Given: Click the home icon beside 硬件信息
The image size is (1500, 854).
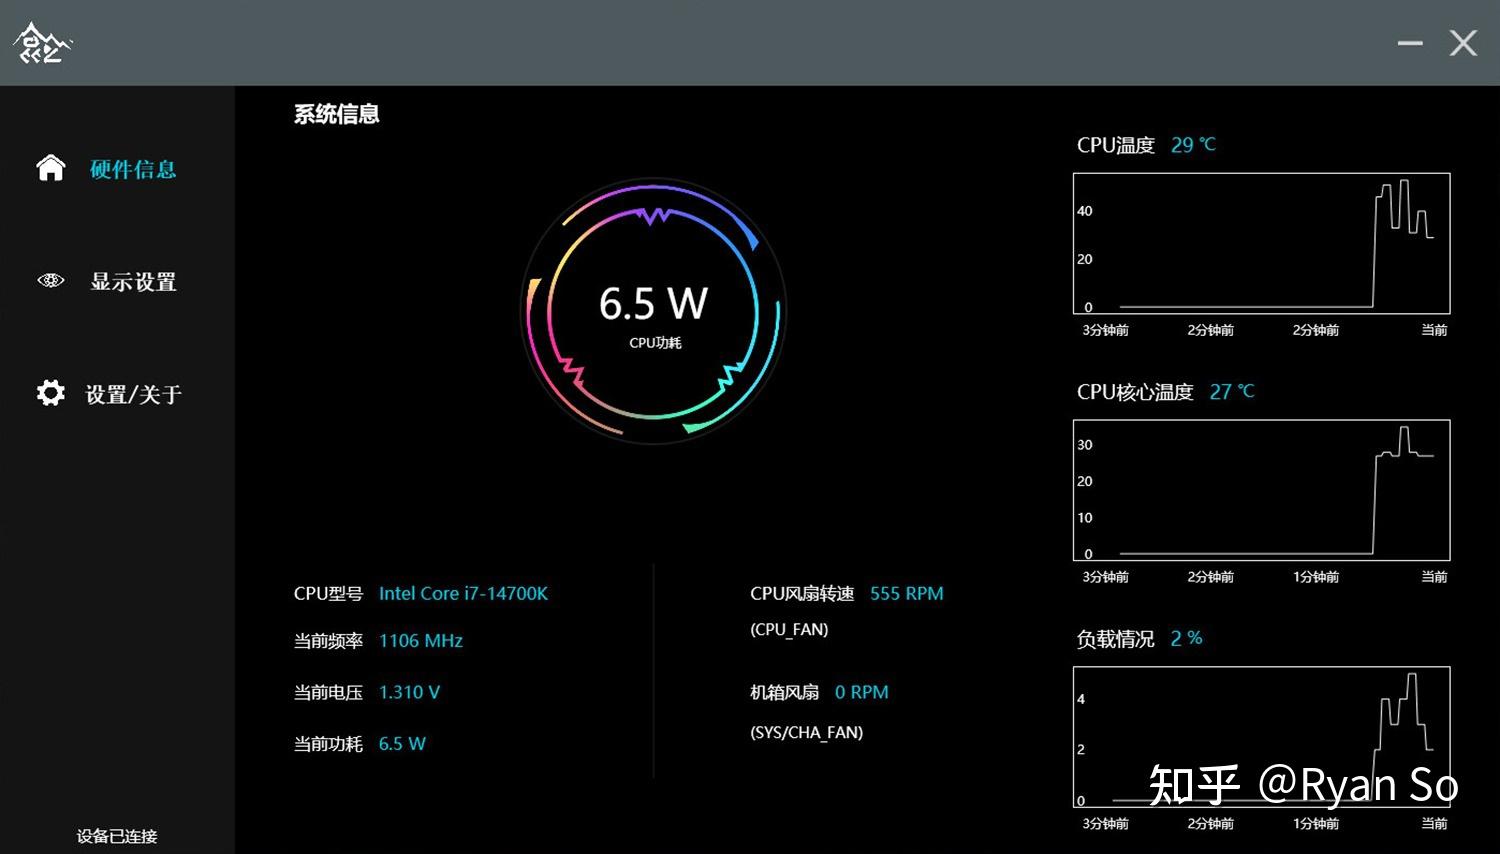Looking at the screenshot, I should (x=51, y=168).
